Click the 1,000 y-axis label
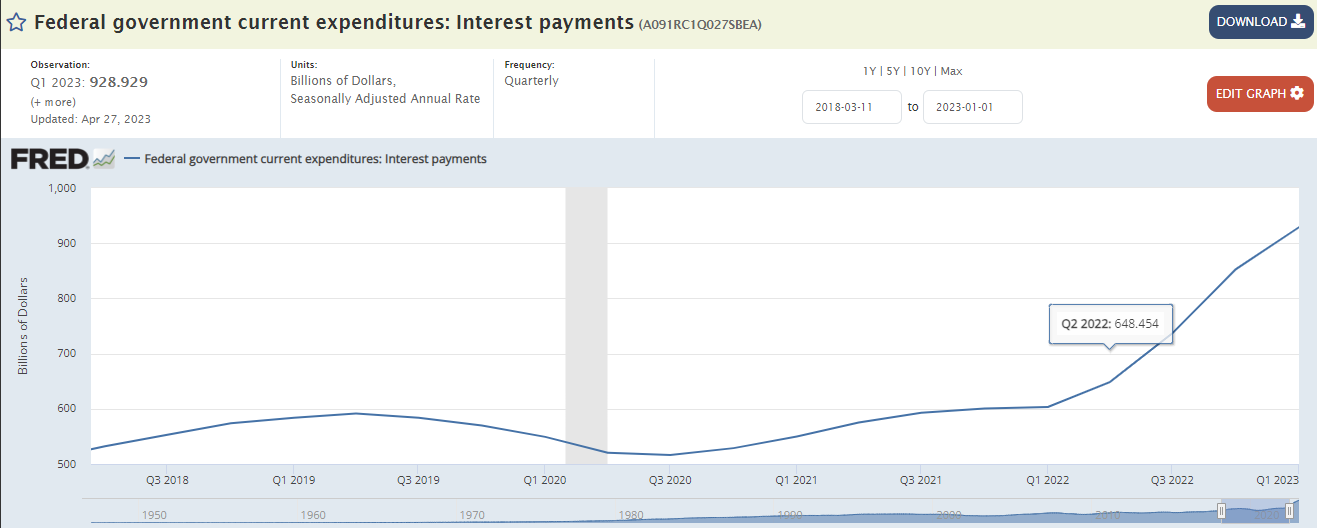Screen dimensions: 1317x528 (x=63, y=188)
